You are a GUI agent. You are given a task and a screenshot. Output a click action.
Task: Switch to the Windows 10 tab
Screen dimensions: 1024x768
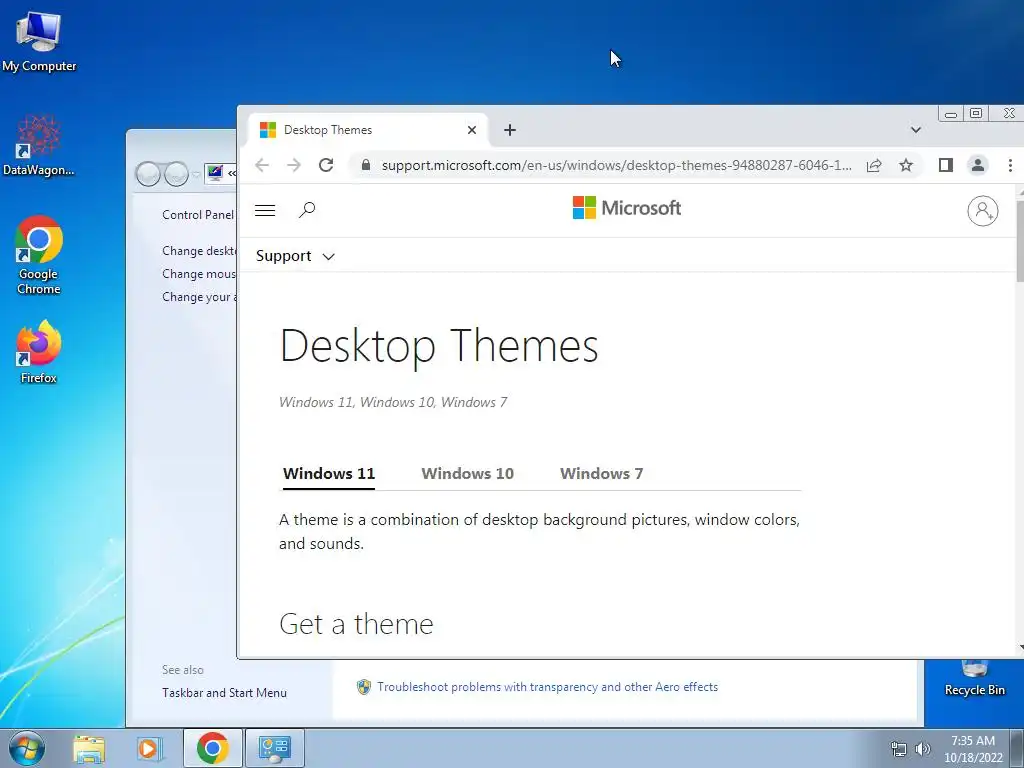point(468,473)
